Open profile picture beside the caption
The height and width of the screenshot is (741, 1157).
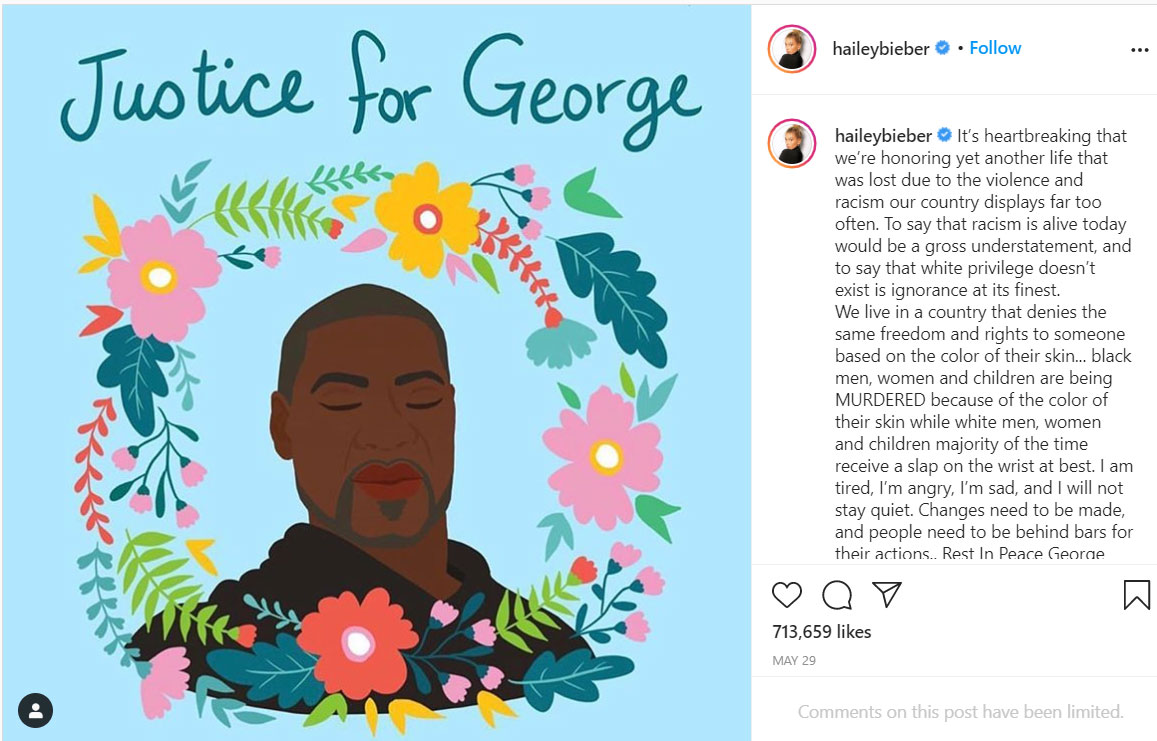coord(792,142)
